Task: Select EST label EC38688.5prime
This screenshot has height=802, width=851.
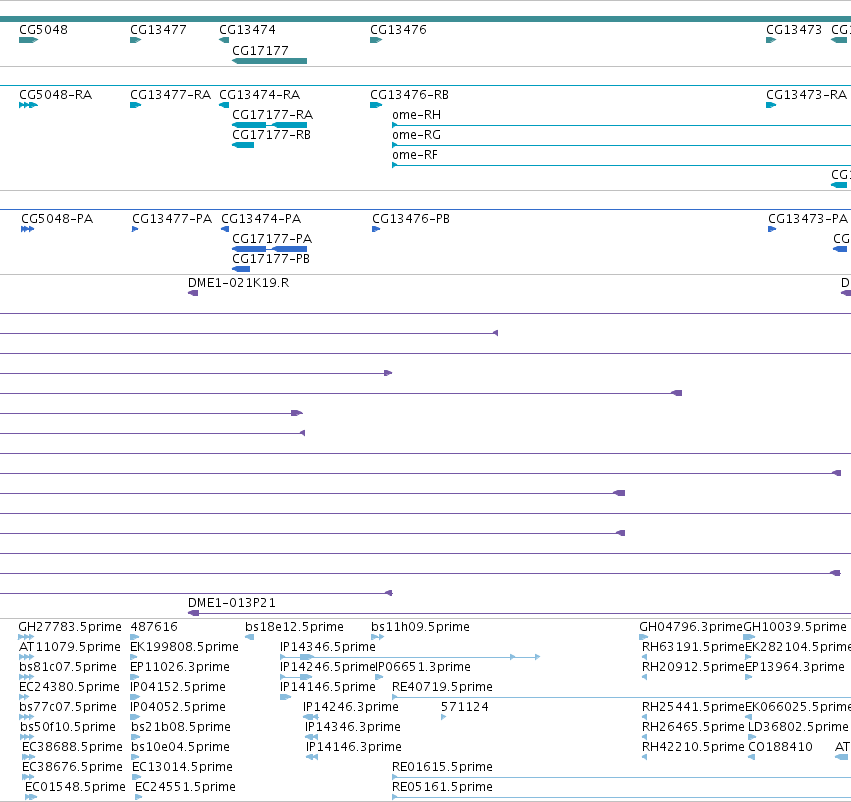Action: 72,748
